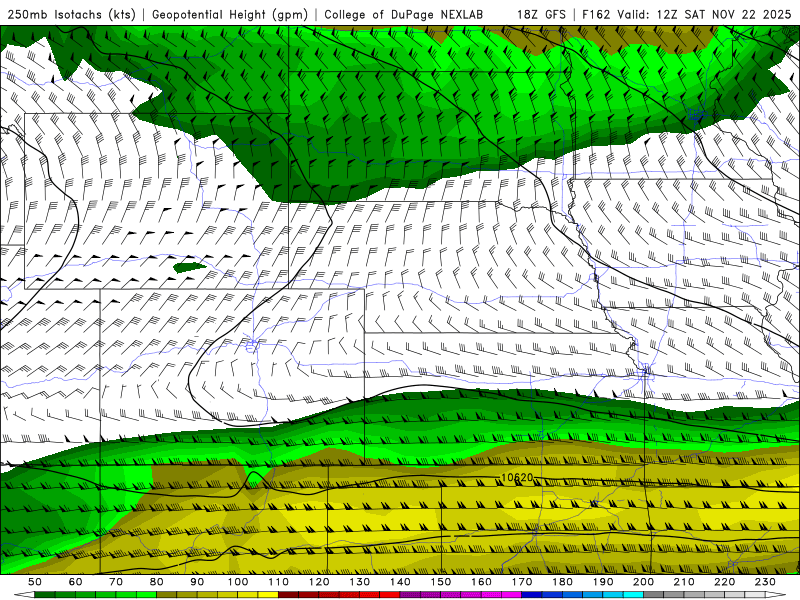Click the 80 knot scale label
The width and height of the screenshot is (800, 600).
coord(157,582)
